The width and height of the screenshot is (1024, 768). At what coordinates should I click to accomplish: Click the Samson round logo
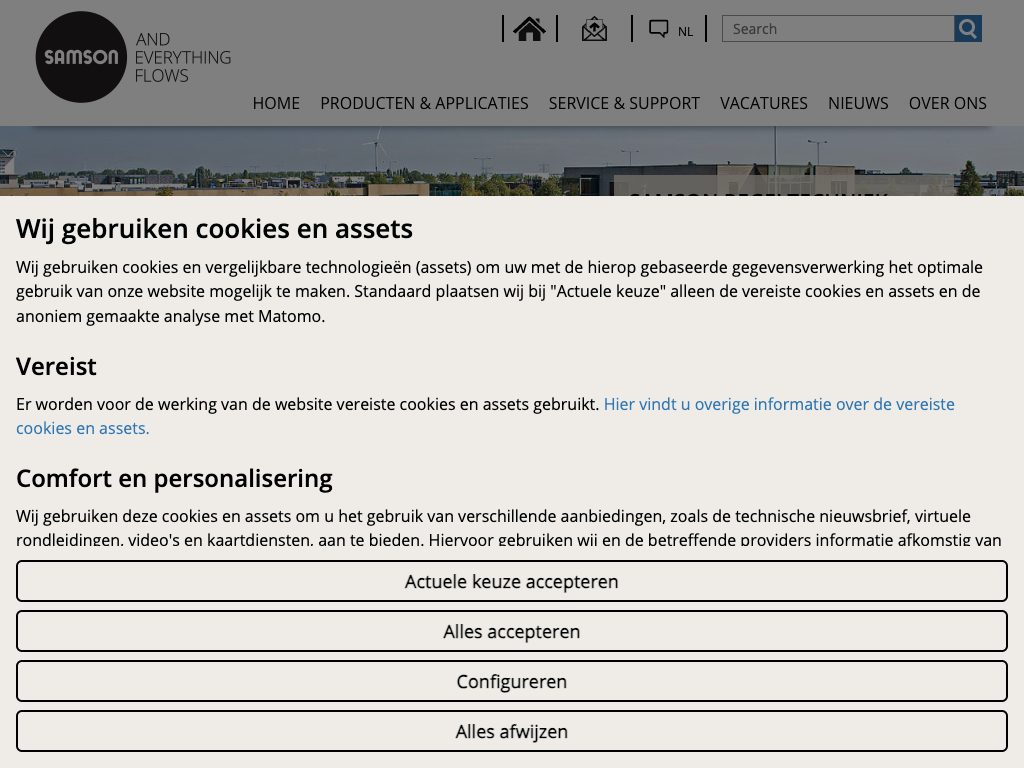[x=80, y=57]
